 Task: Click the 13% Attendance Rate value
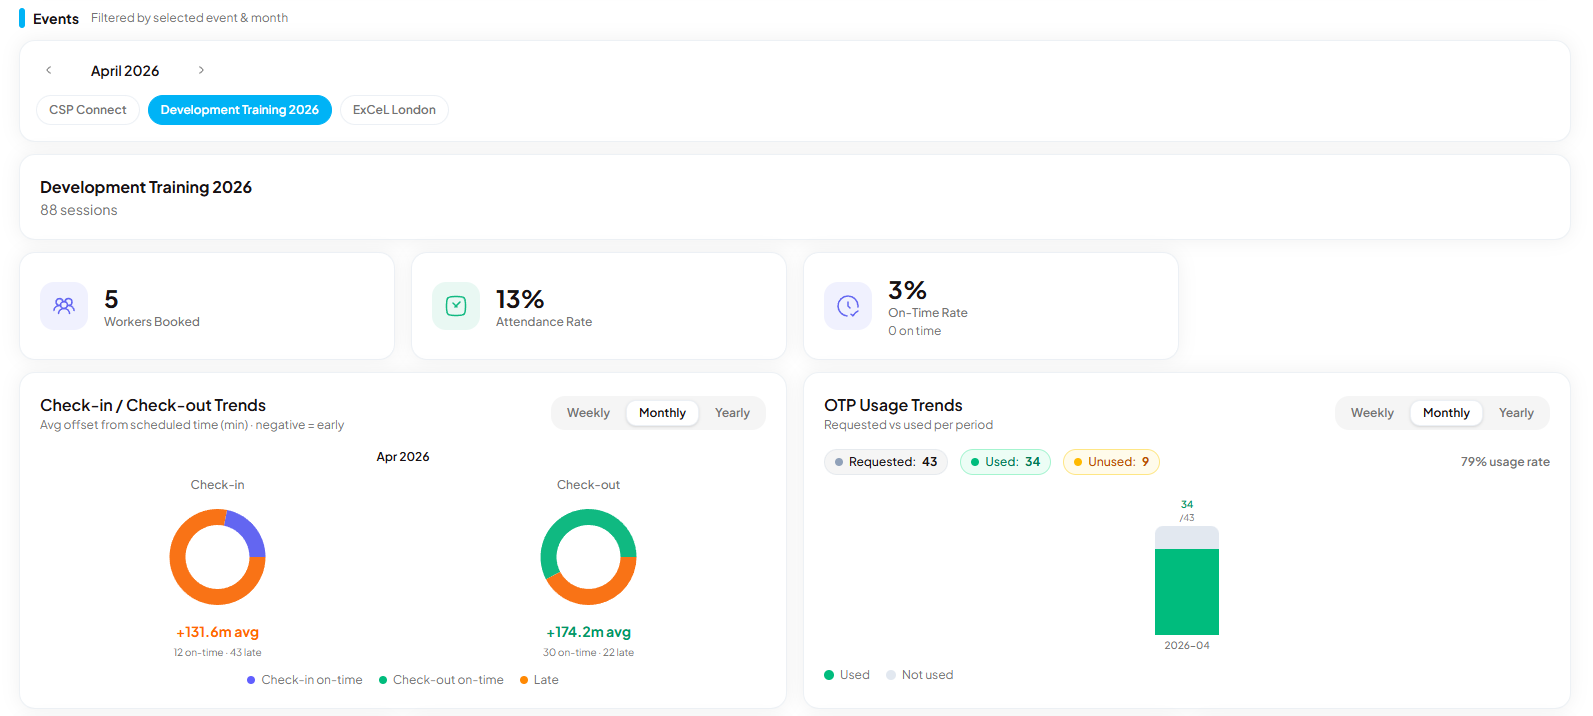[x=520, y=299]
